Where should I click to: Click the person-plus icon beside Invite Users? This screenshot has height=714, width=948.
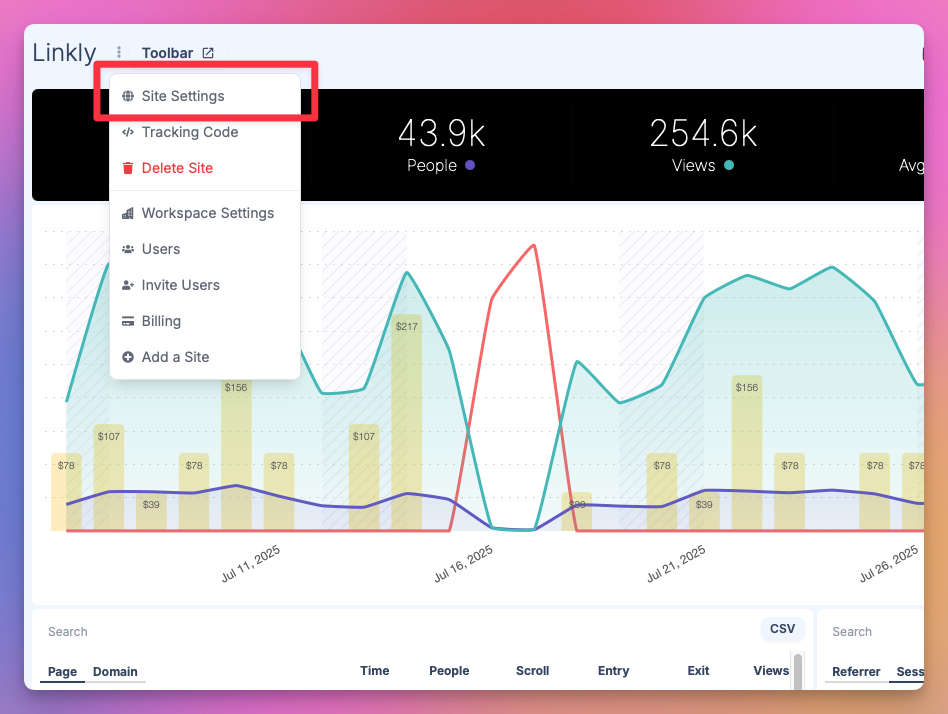pos(129,285)
